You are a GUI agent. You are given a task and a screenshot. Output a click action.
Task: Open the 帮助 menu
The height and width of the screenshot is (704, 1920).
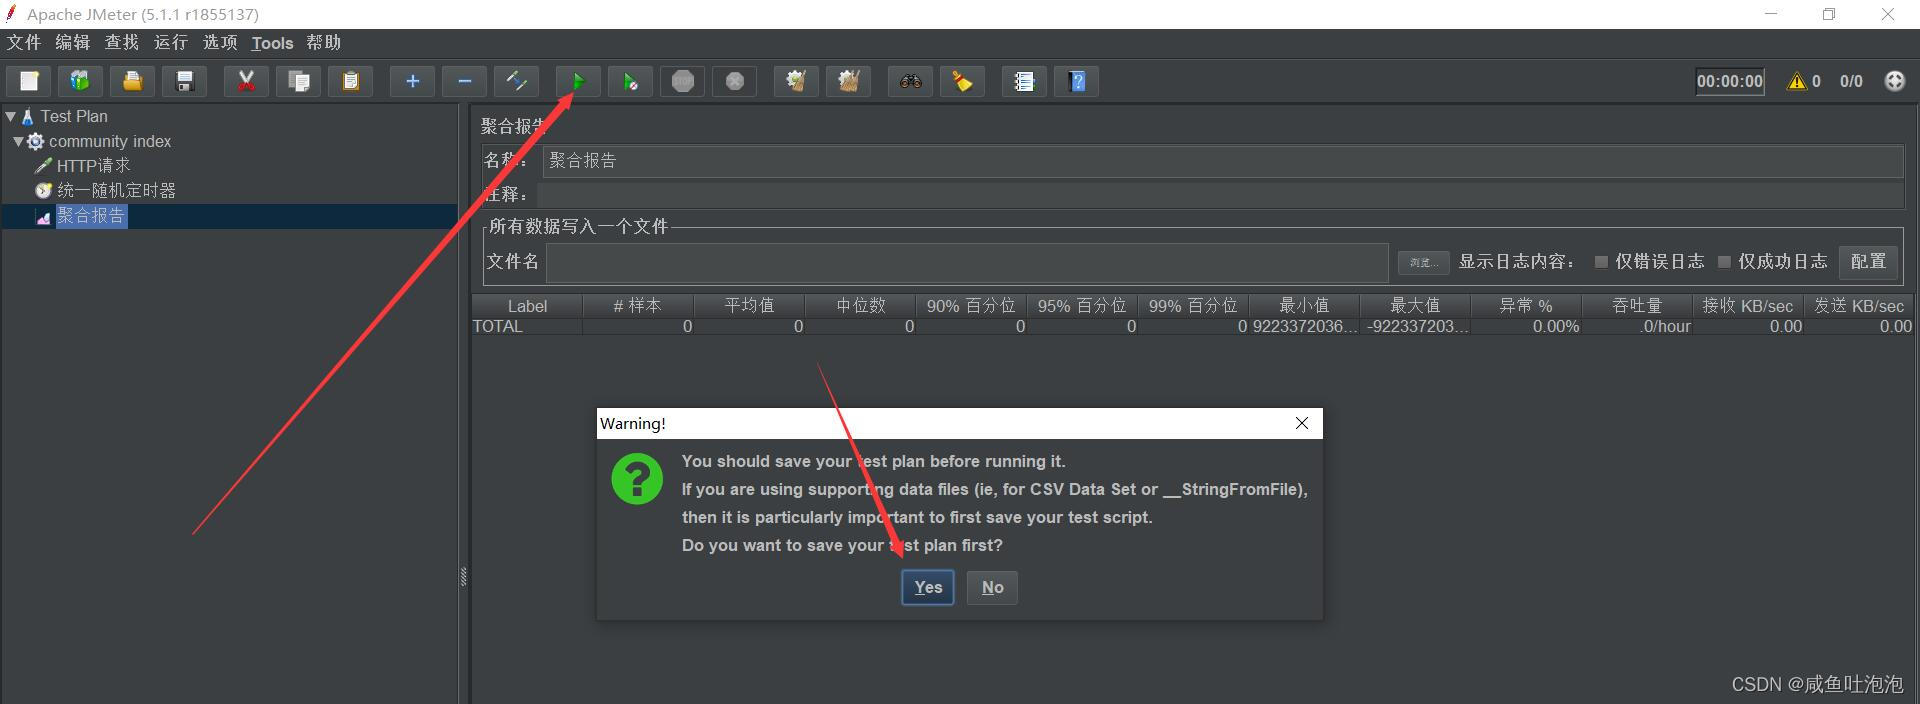(324, 42)
